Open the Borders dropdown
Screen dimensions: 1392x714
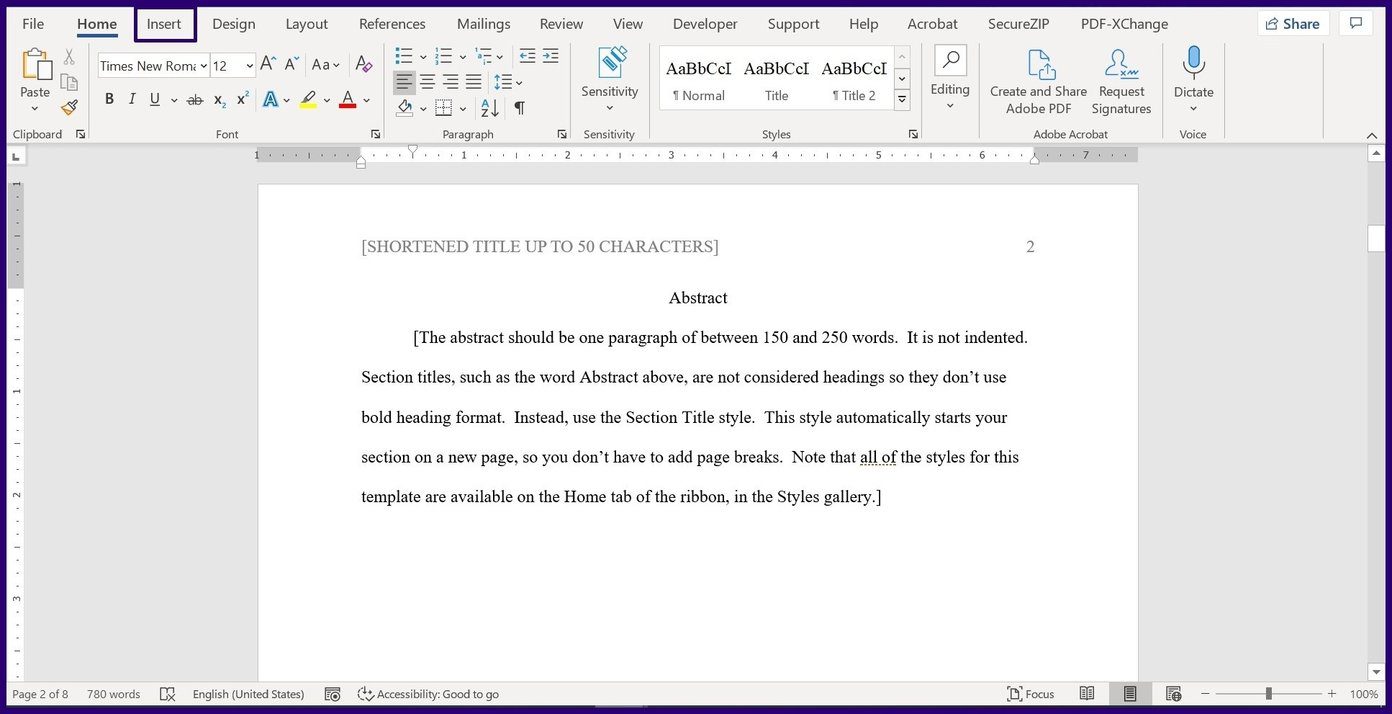coord(462,108)
